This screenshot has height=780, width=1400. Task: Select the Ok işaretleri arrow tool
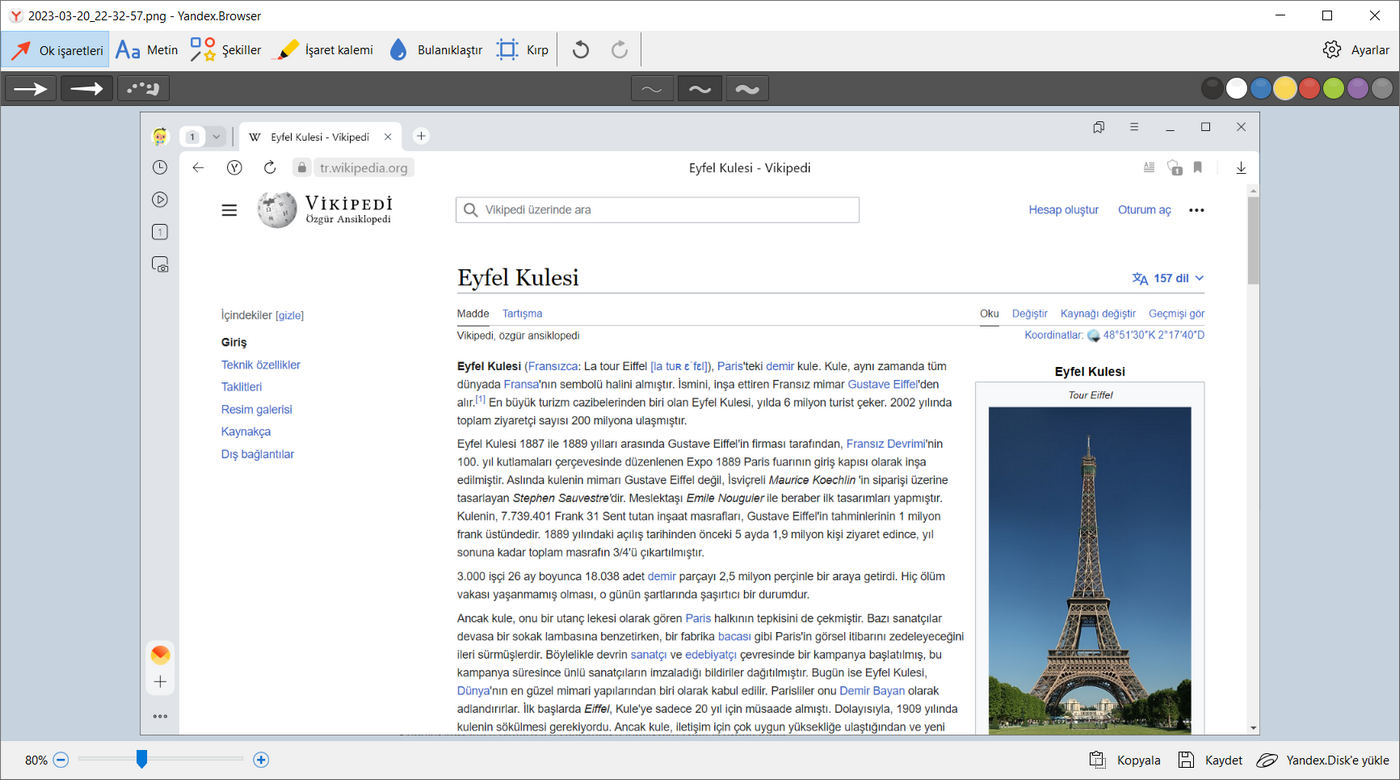point(56,50)
